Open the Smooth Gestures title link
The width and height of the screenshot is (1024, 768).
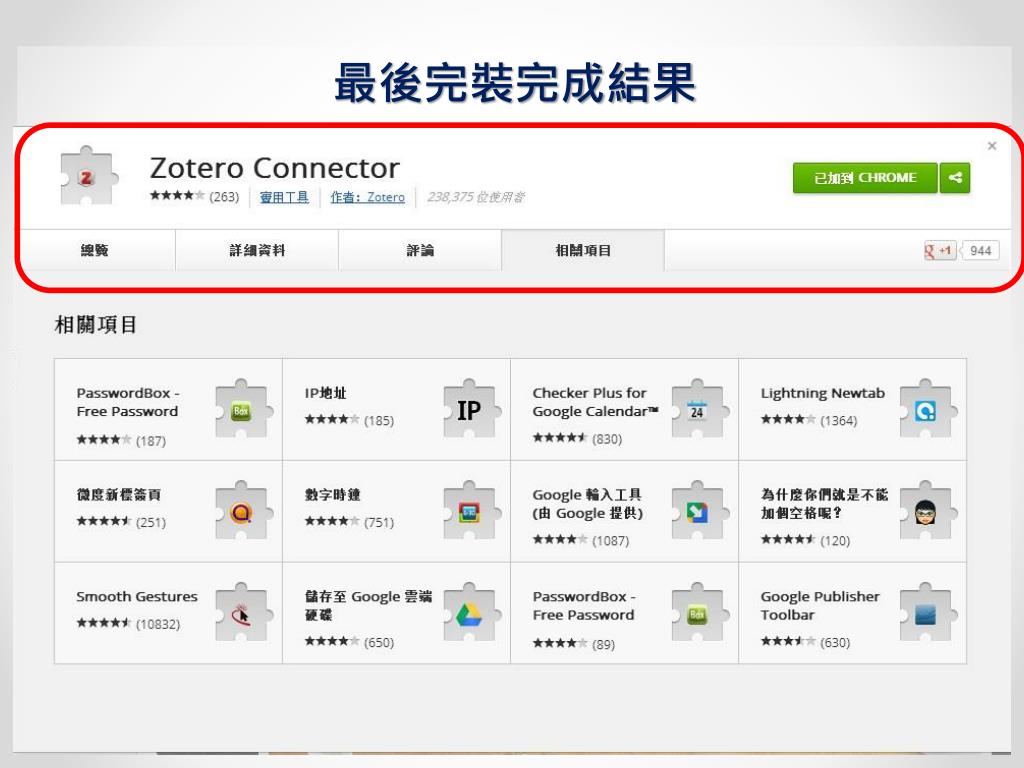pos(136,597)
